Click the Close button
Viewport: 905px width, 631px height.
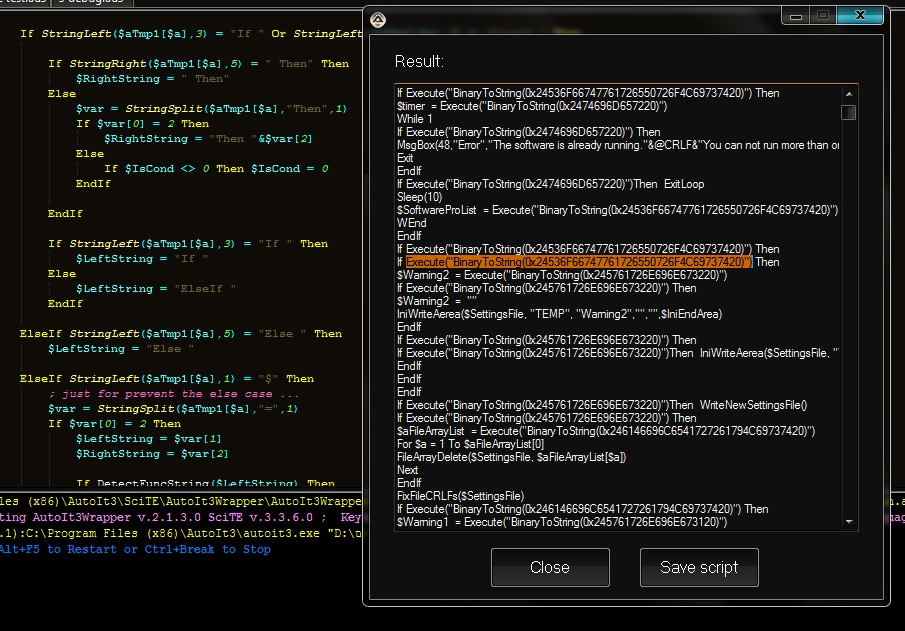550,567
